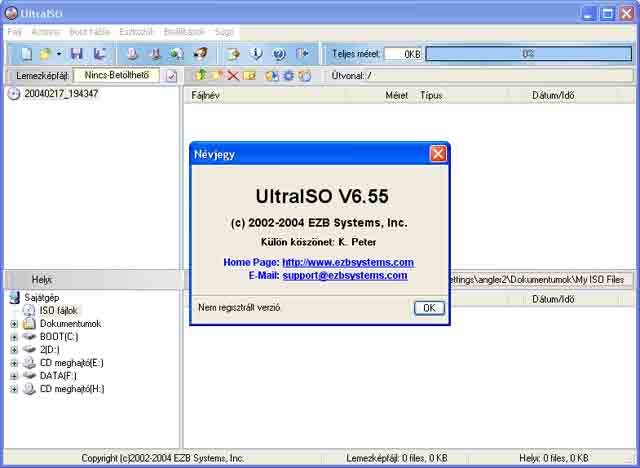640x468 pixels.
Task: Click the info bubble toolbar icon
Action: 256,54
